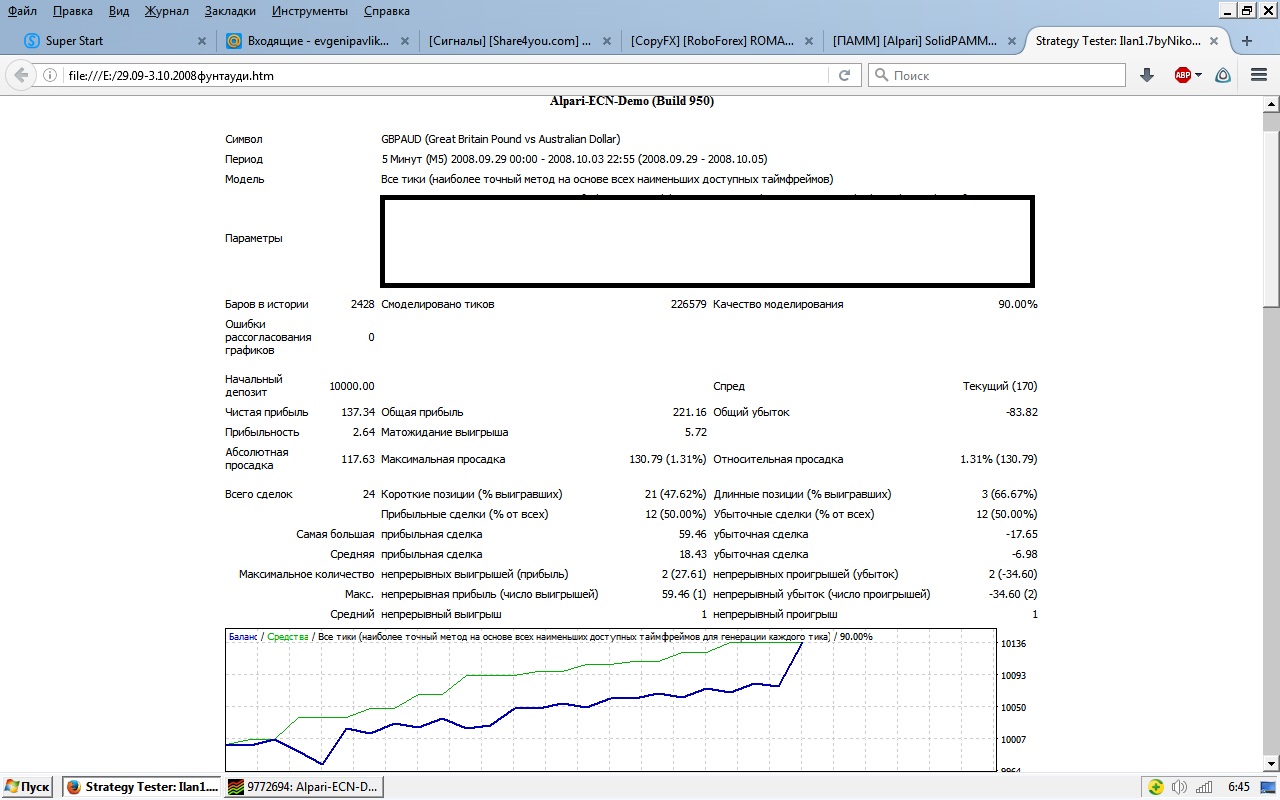Click the Adblock Plus icon

click(1183, 75)
